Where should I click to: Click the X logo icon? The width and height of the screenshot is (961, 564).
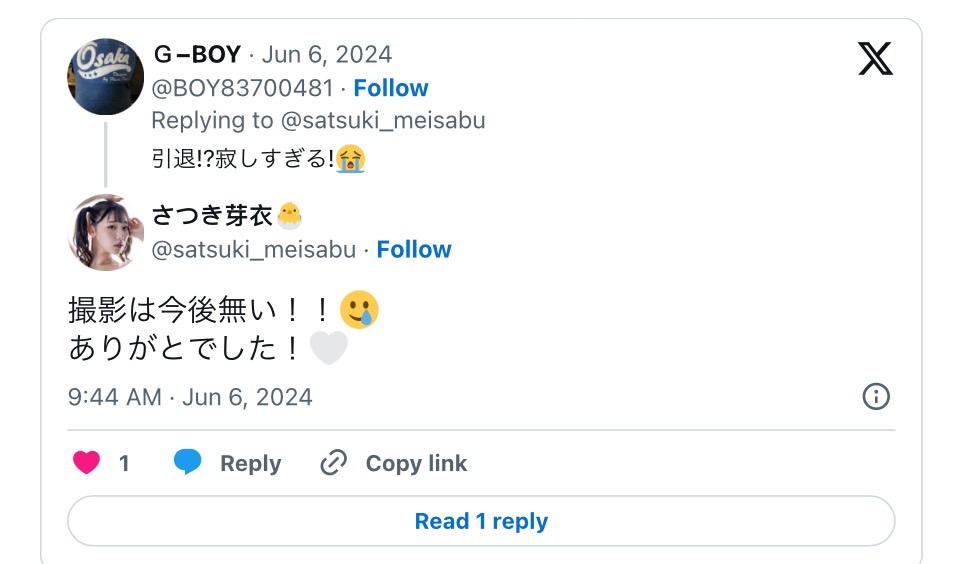[x=875, y=60]
